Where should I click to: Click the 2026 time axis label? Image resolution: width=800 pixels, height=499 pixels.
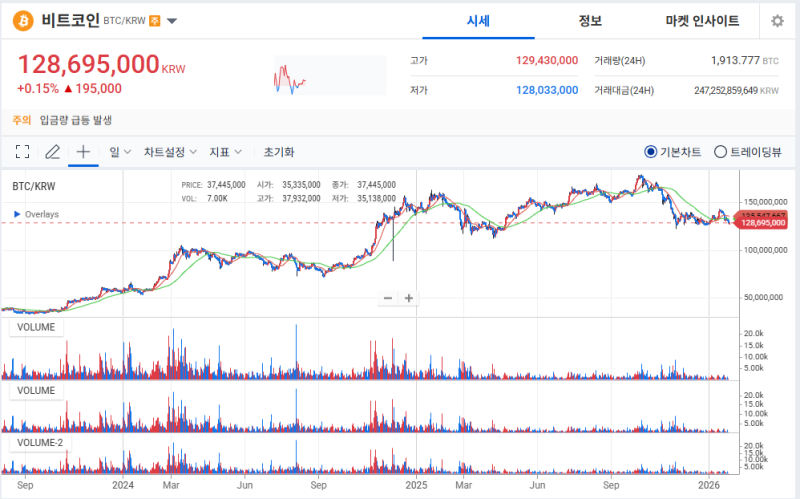709,485
